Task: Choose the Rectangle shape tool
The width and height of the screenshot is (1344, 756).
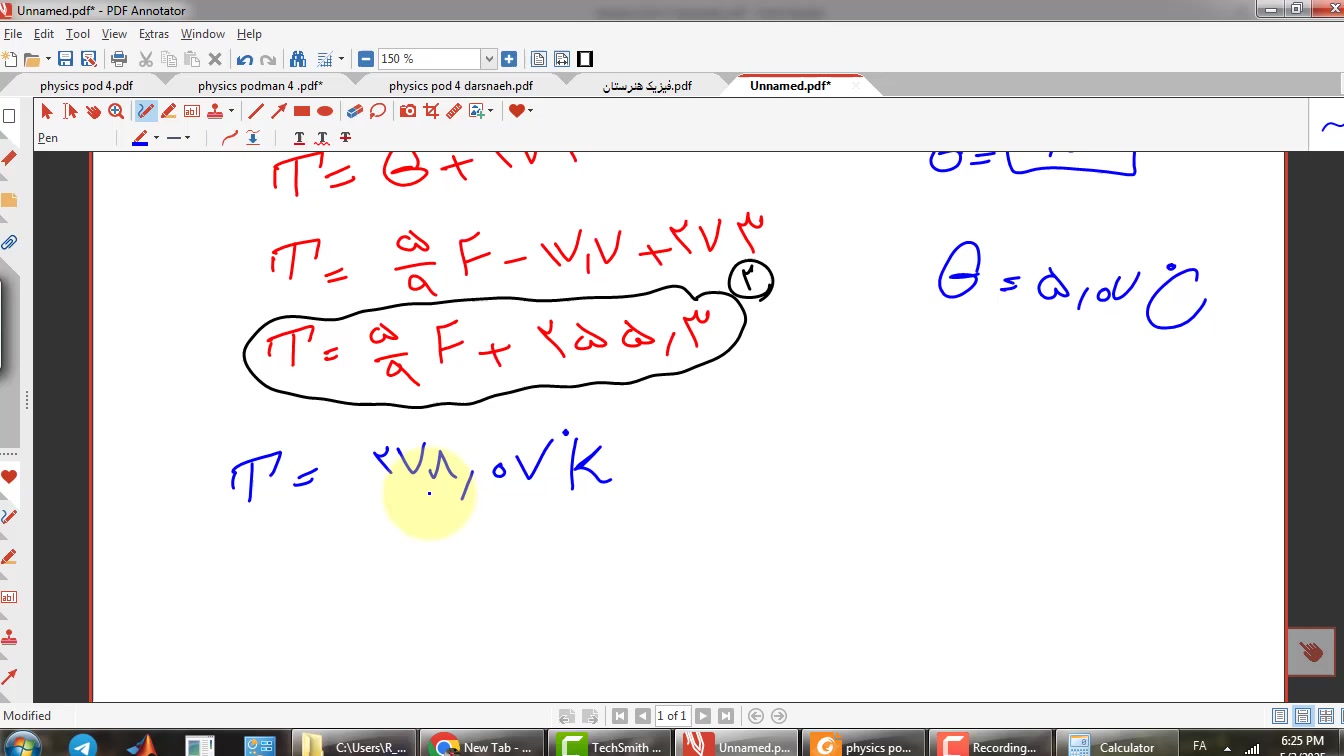Action: [x=302, y=111]
